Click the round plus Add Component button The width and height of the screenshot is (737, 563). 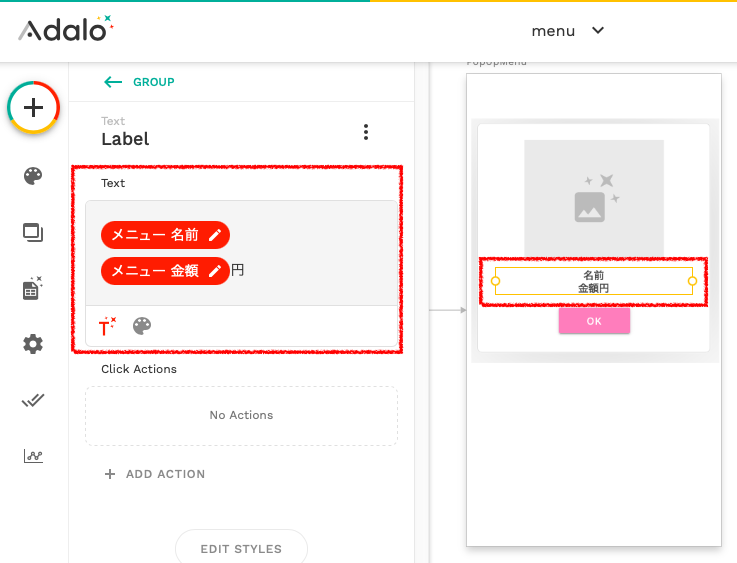33,108
